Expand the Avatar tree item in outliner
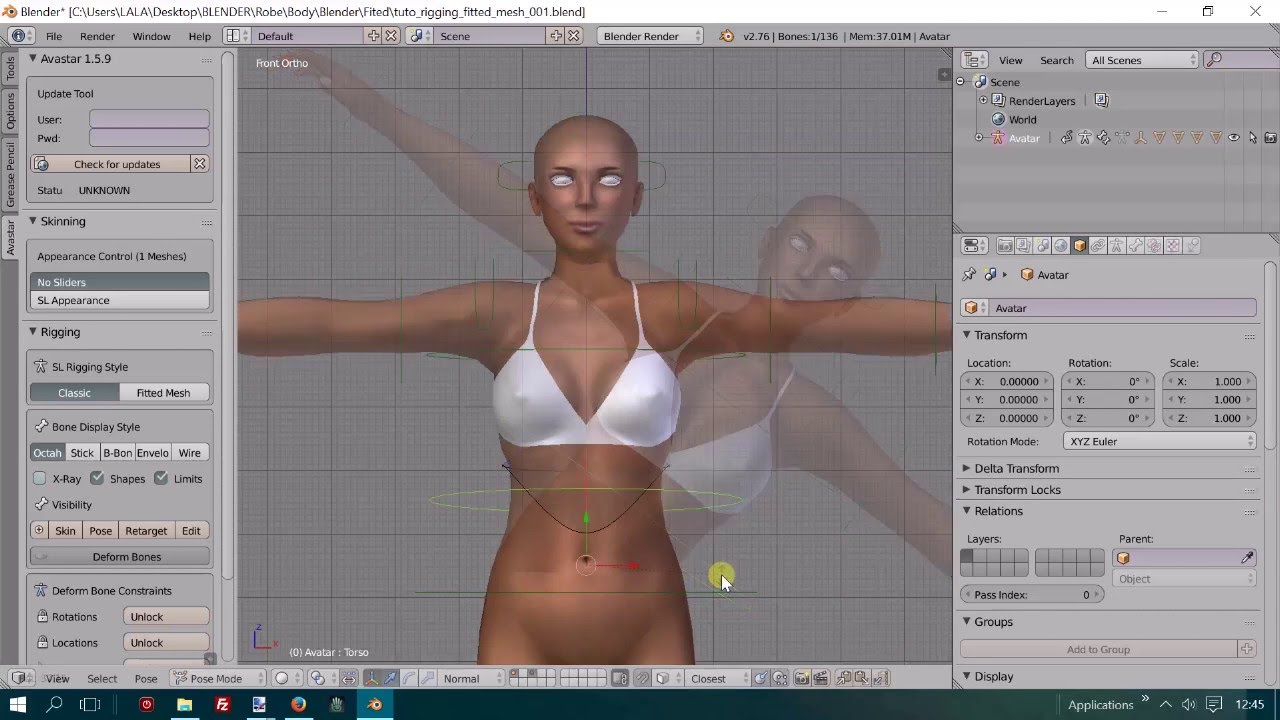 coord(979,138)
